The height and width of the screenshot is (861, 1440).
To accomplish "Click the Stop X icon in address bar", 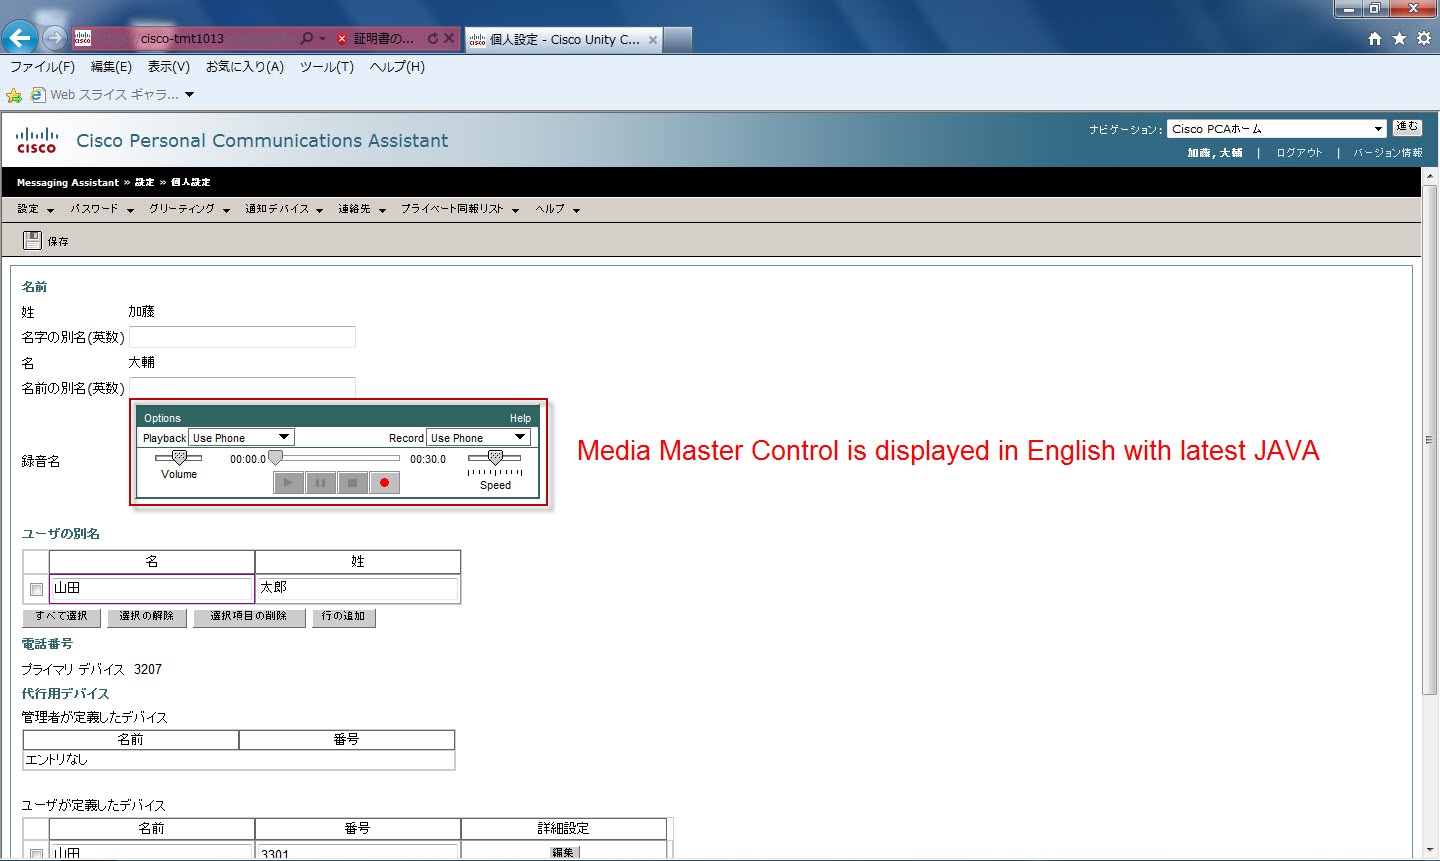I will (x=449, y=39).
